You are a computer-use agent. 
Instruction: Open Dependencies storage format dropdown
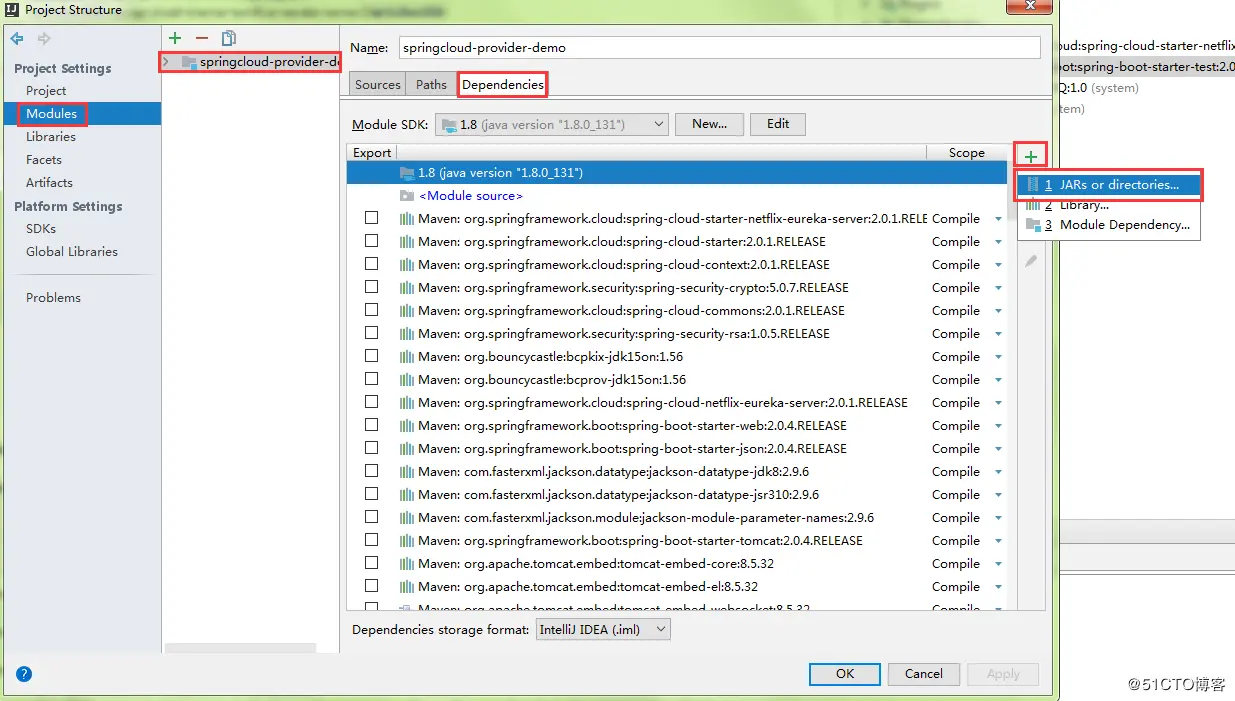pyautogui.click(x=602, y=630)
